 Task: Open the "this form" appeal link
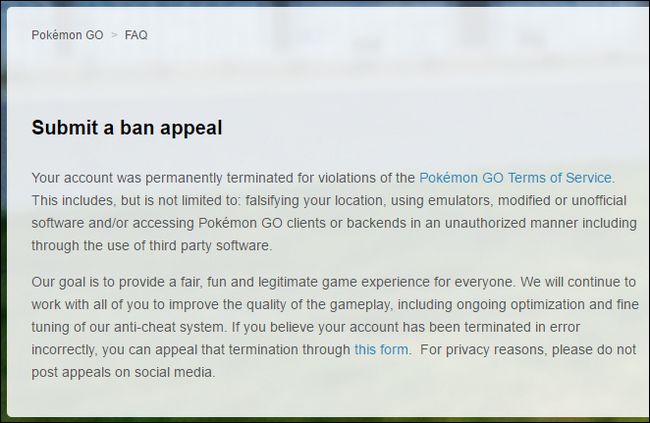[381, 350]
